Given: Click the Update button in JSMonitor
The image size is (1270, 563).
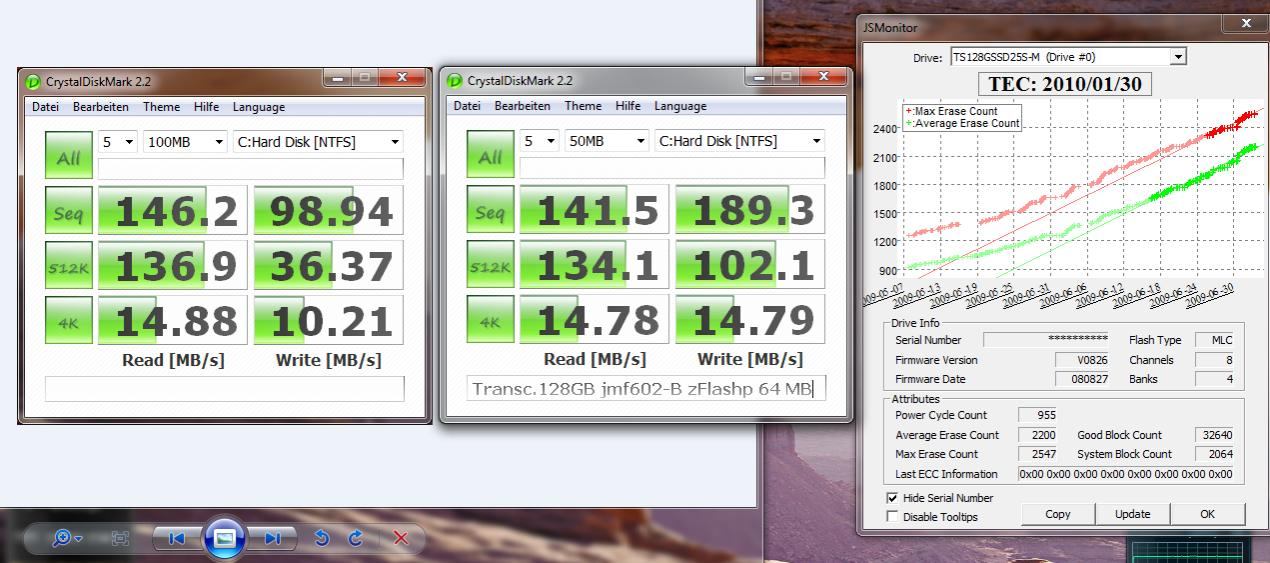Looking at the screenshot, I should pyautogui.click(x=1132, y=514).
